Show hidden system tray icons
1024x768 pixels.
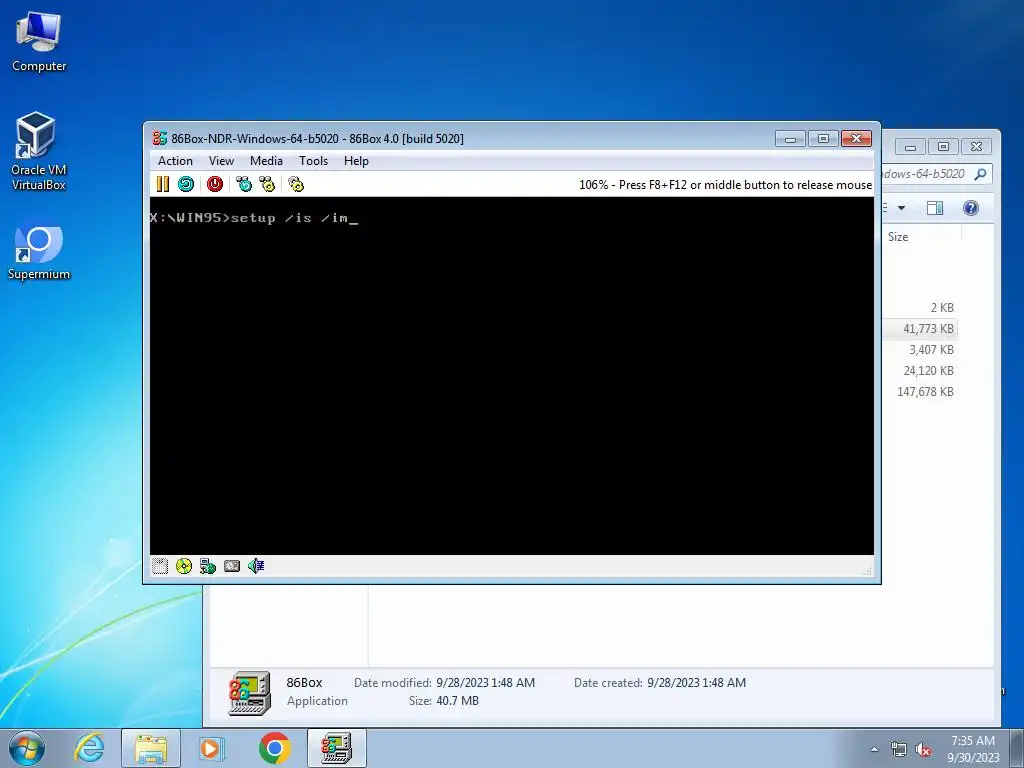[x=874, y=749]
